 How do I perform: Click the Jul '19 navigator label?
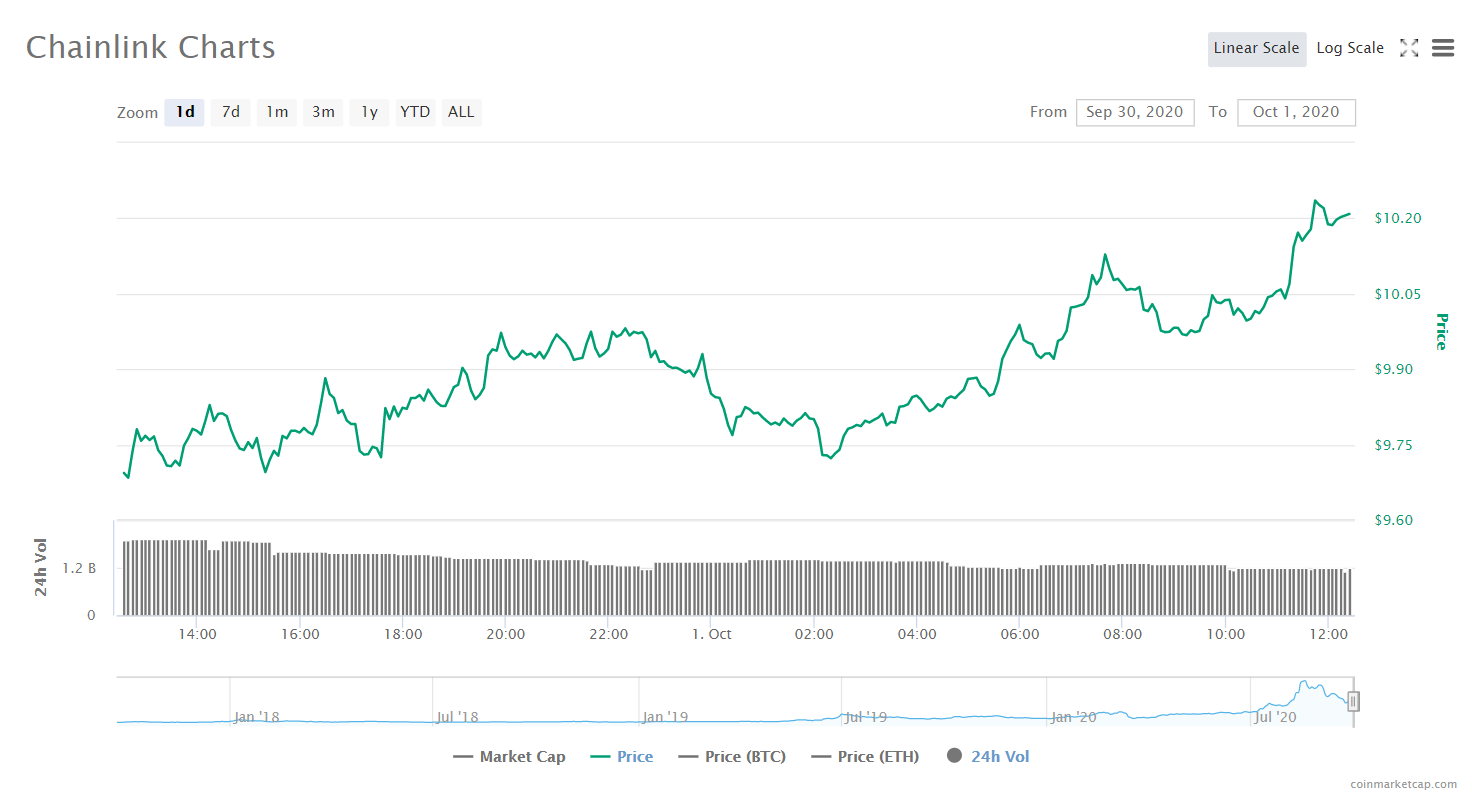[866, 717]
